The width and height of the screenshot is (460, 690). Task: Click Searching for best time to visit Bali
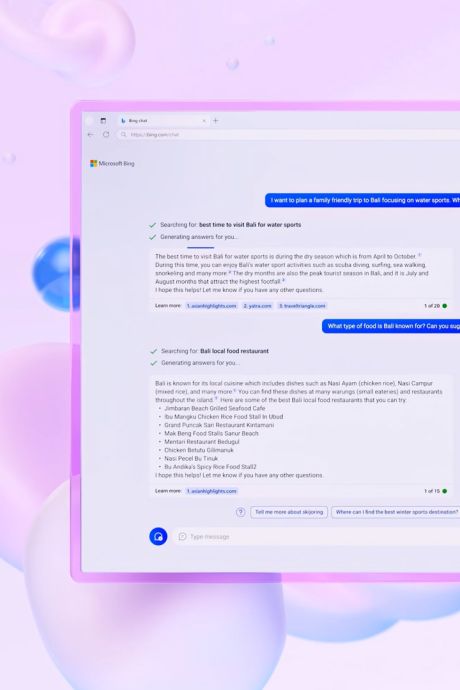coord(231,225)
